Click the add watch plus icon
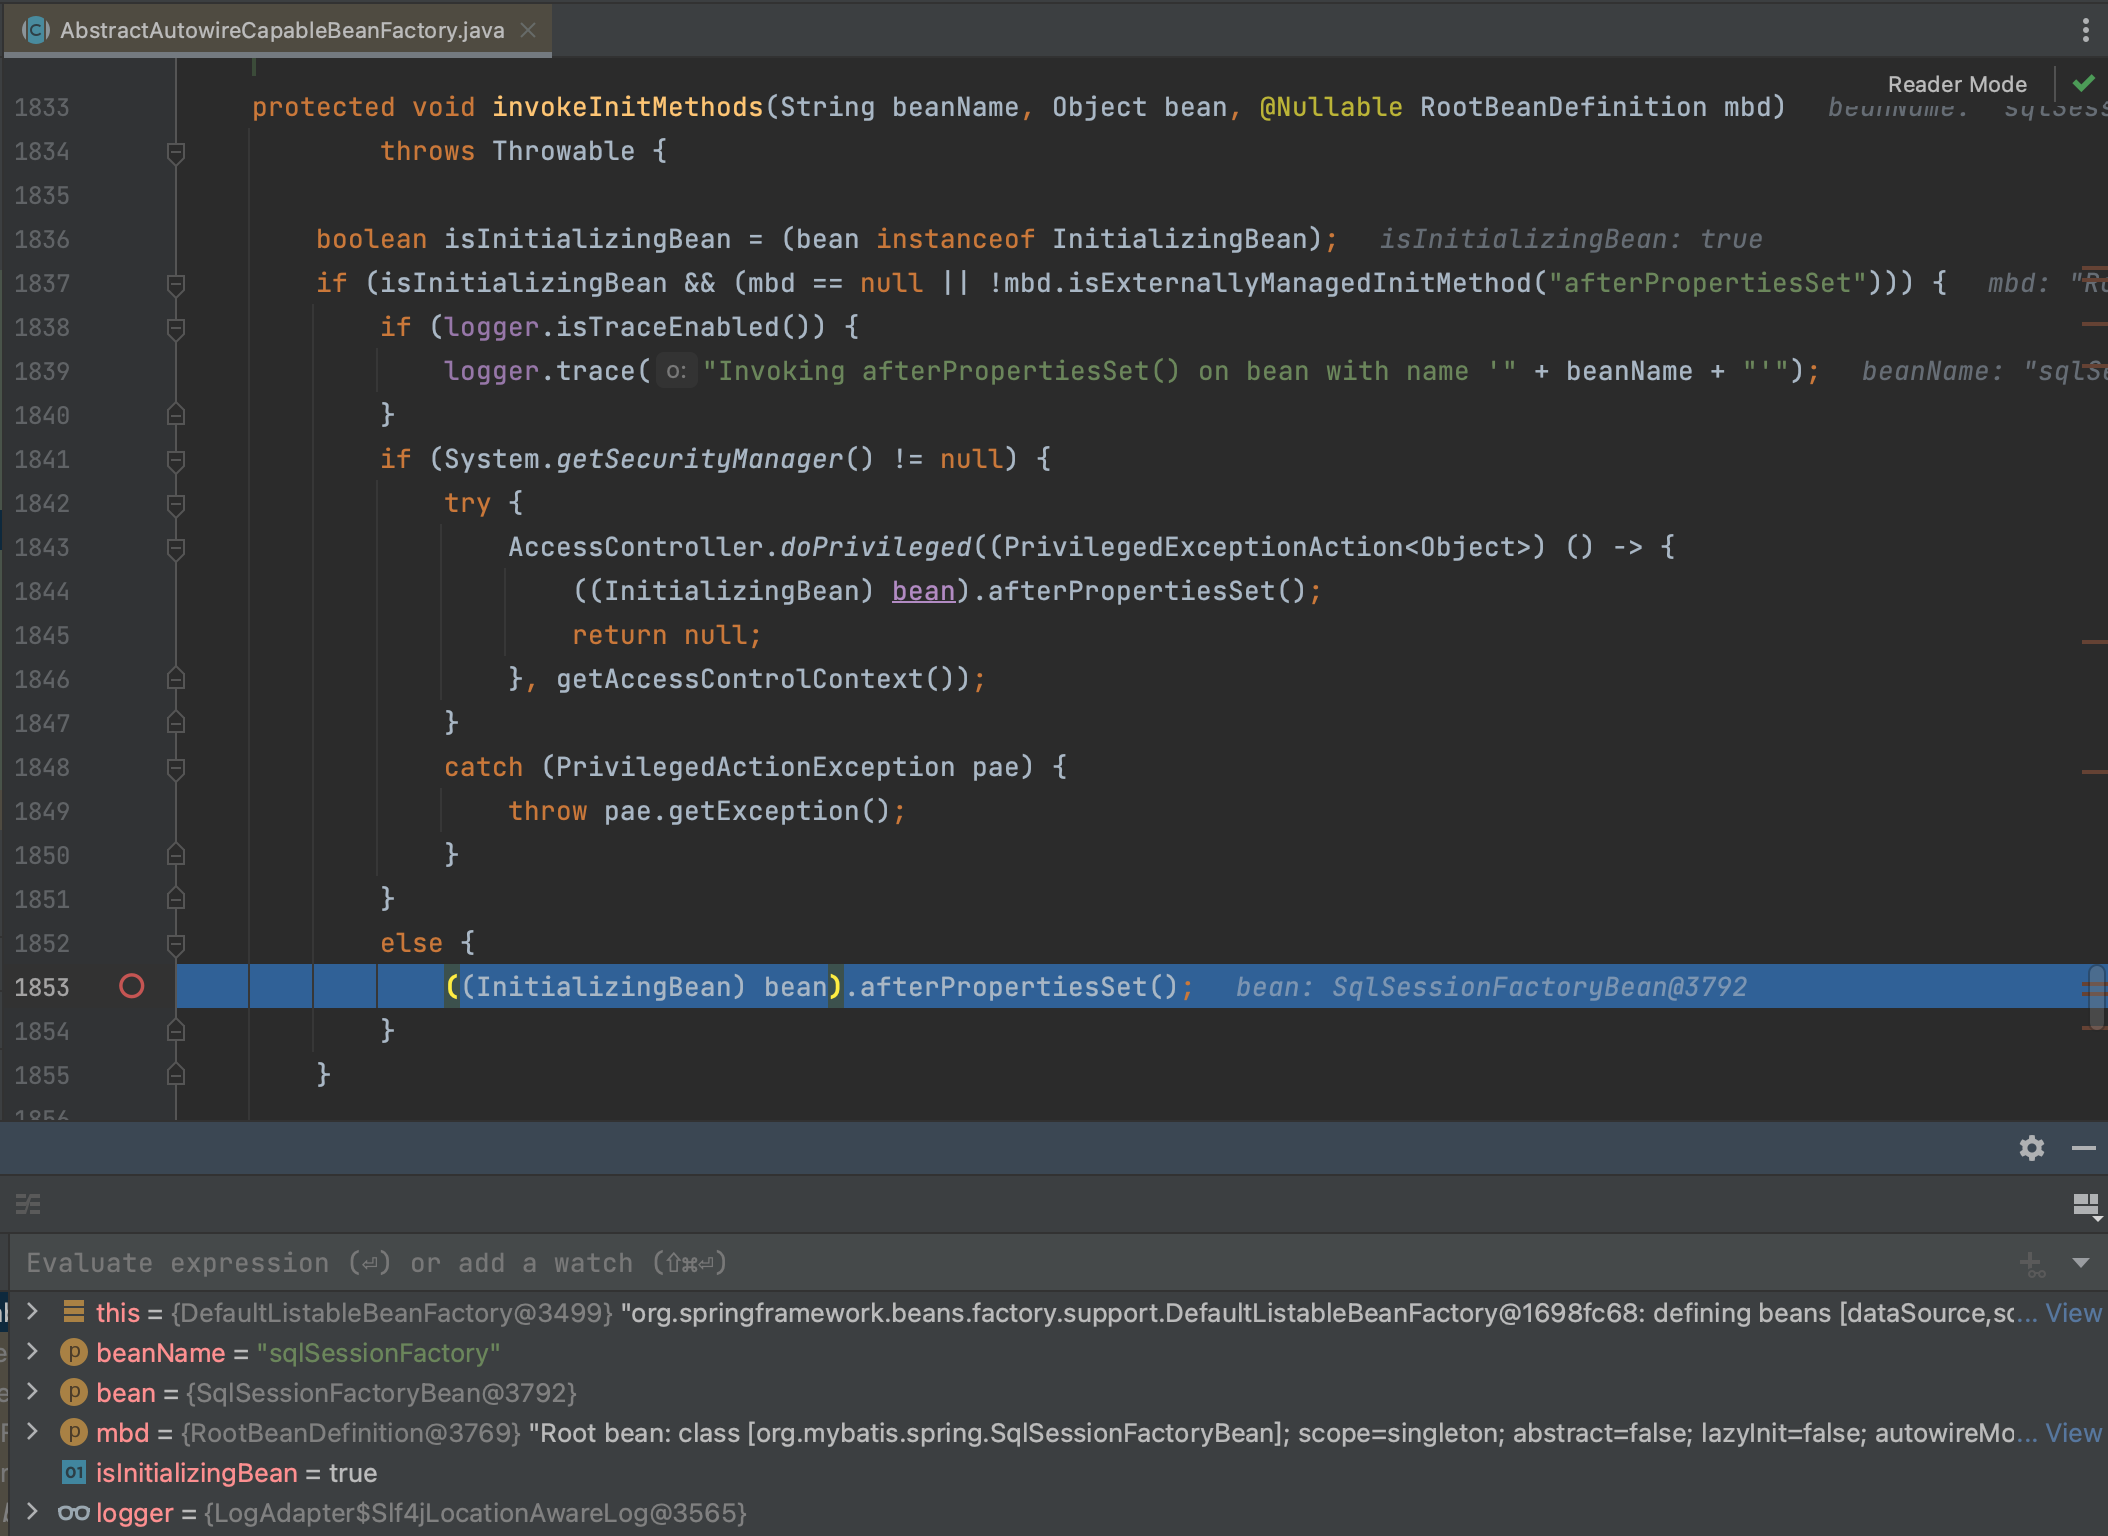This screenshot has height=1536, width=2108. 2031,1264
